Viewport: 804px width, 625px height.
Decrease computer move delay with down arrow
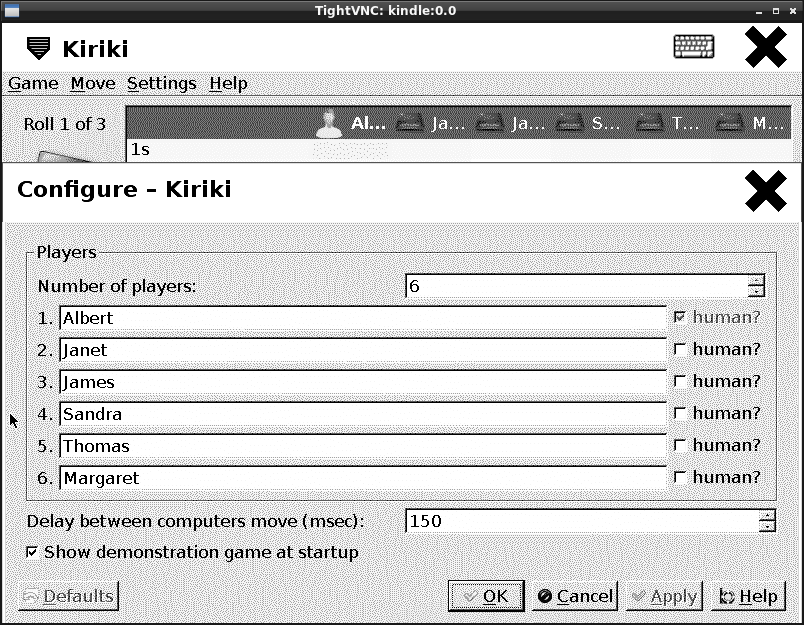coord(767,527)
